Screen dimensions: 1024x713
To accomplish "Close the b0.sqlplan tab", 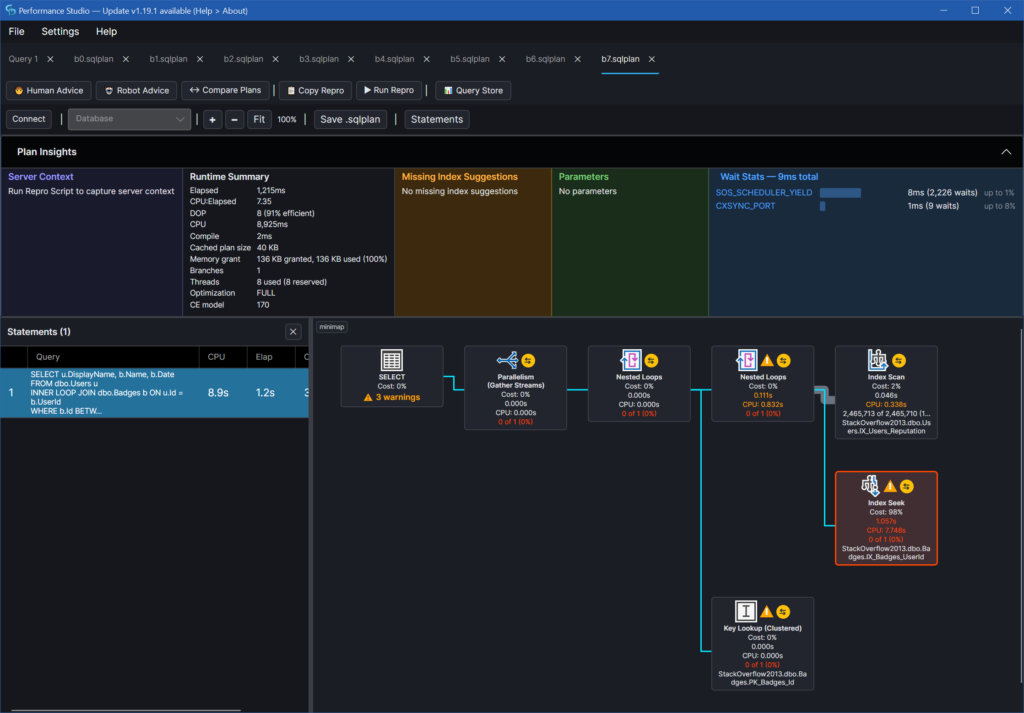I will 125,59.
